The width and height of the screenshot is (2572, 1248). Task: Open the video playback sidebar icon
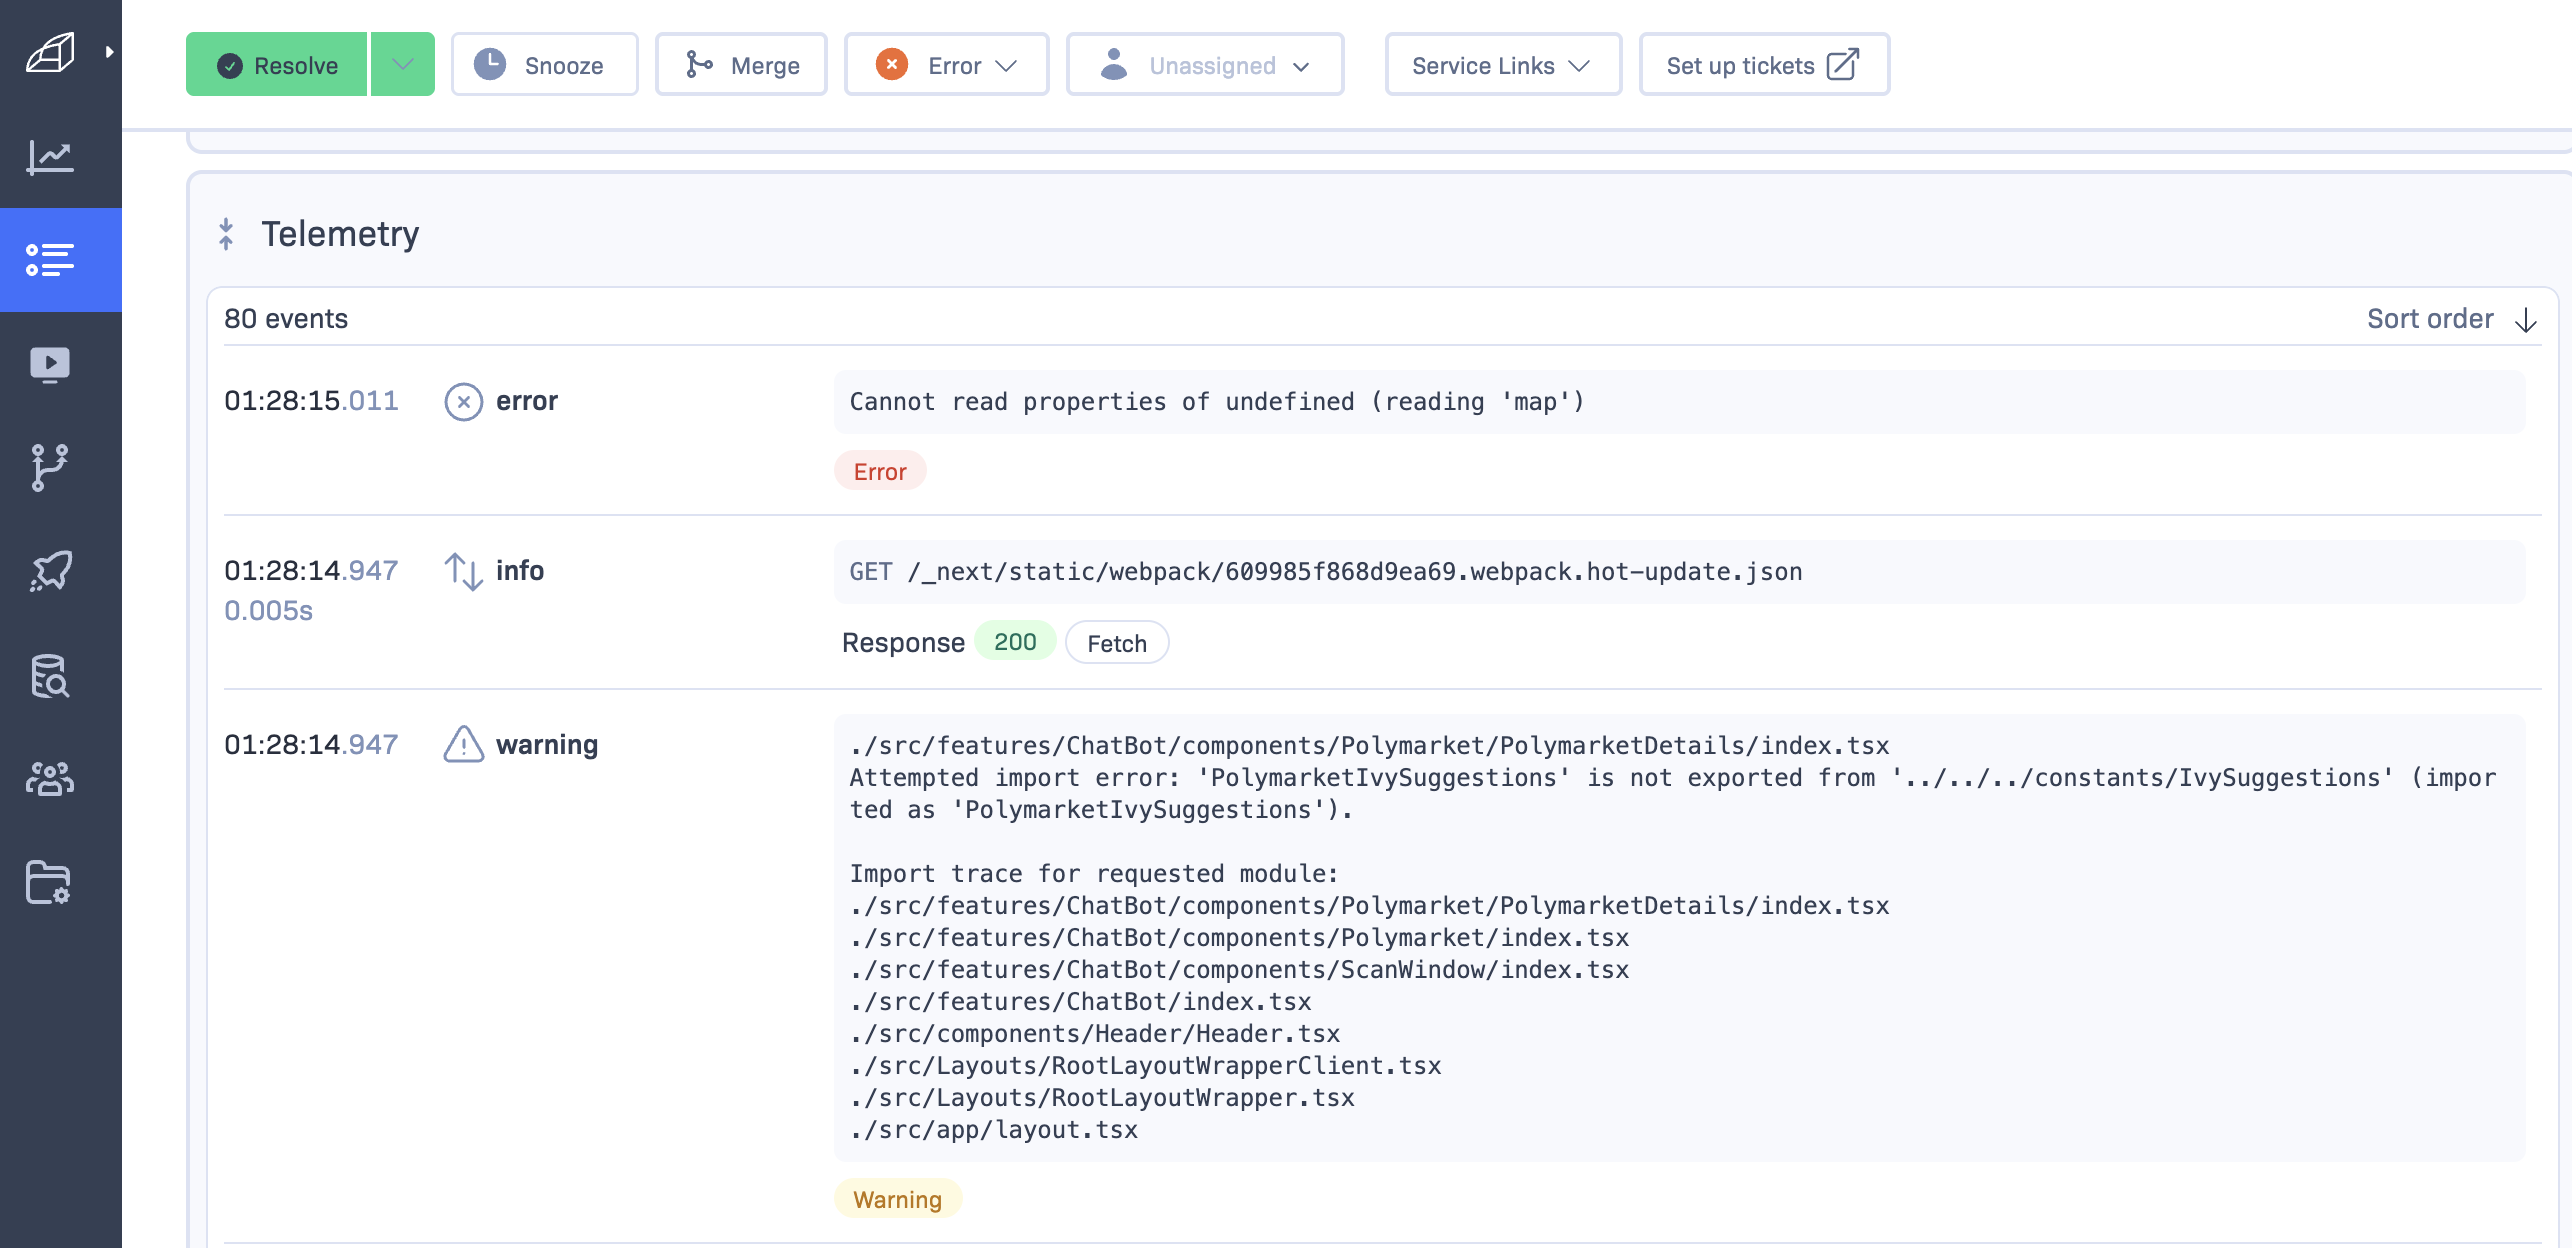coord(50,365)
